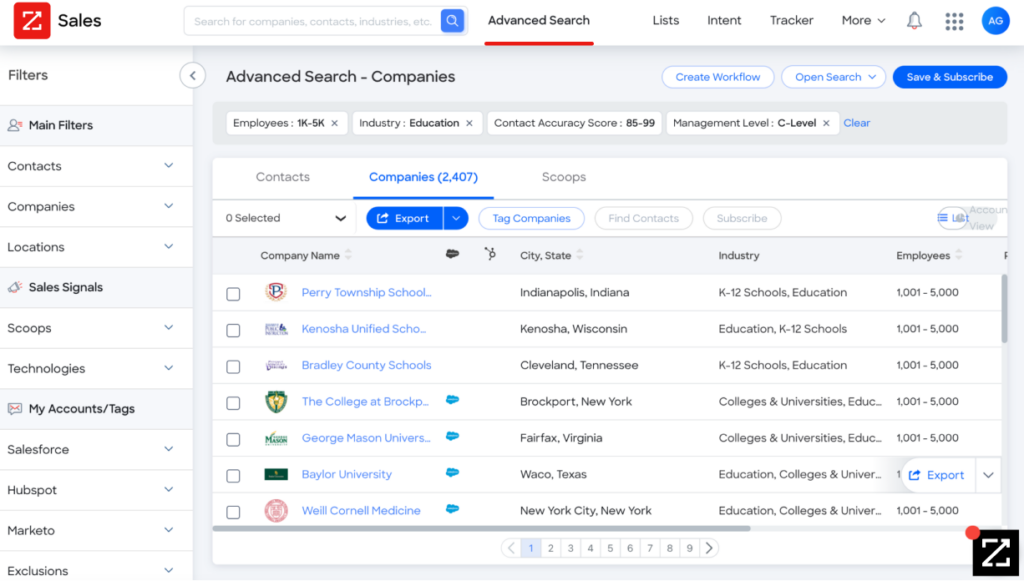Click the Main Filters person icon
This screenshot has height=581, width=1024.
[14, 125]
